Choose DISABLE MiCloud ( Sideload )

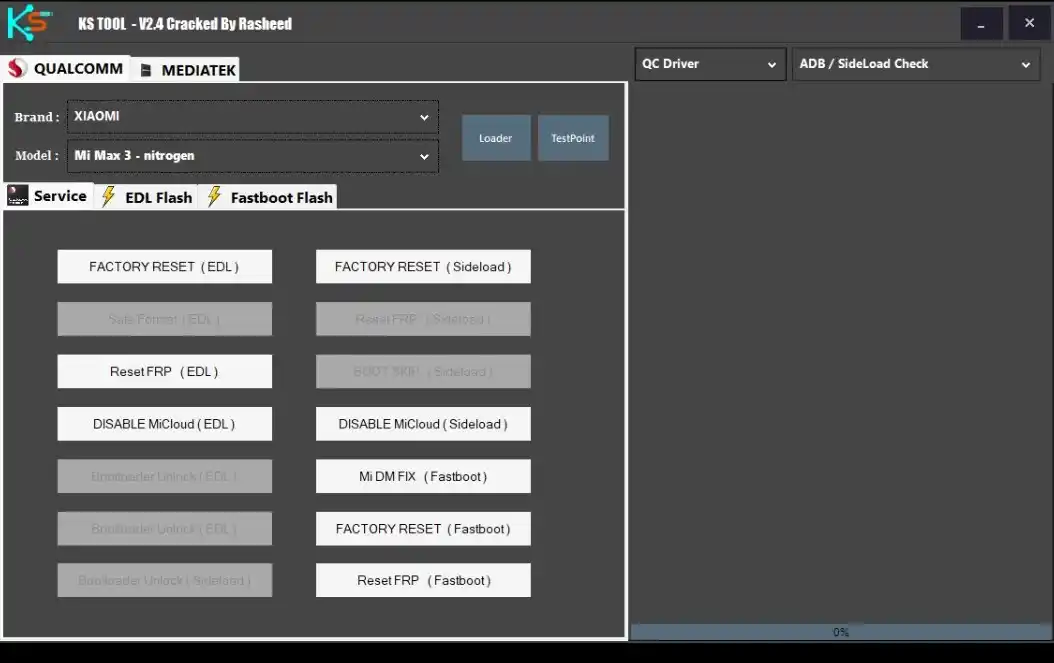click(x=423, y=424)
